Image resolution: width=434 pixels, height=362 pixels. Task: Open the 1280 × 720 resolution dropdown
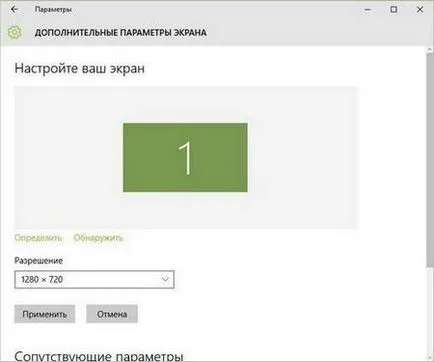pyautogui.click(x=94, y=279)
